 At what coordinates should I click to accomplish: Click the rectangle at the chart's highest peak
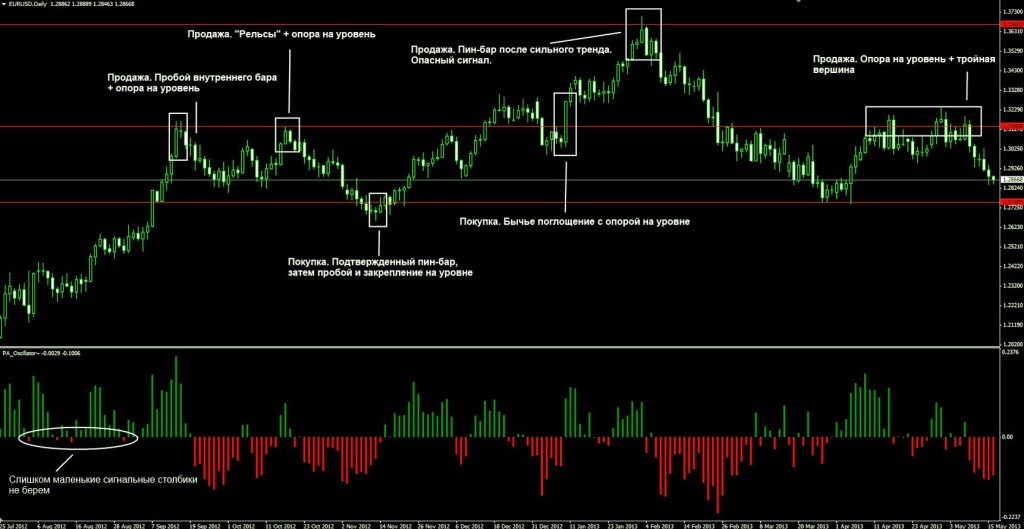(x=644, y=35)
